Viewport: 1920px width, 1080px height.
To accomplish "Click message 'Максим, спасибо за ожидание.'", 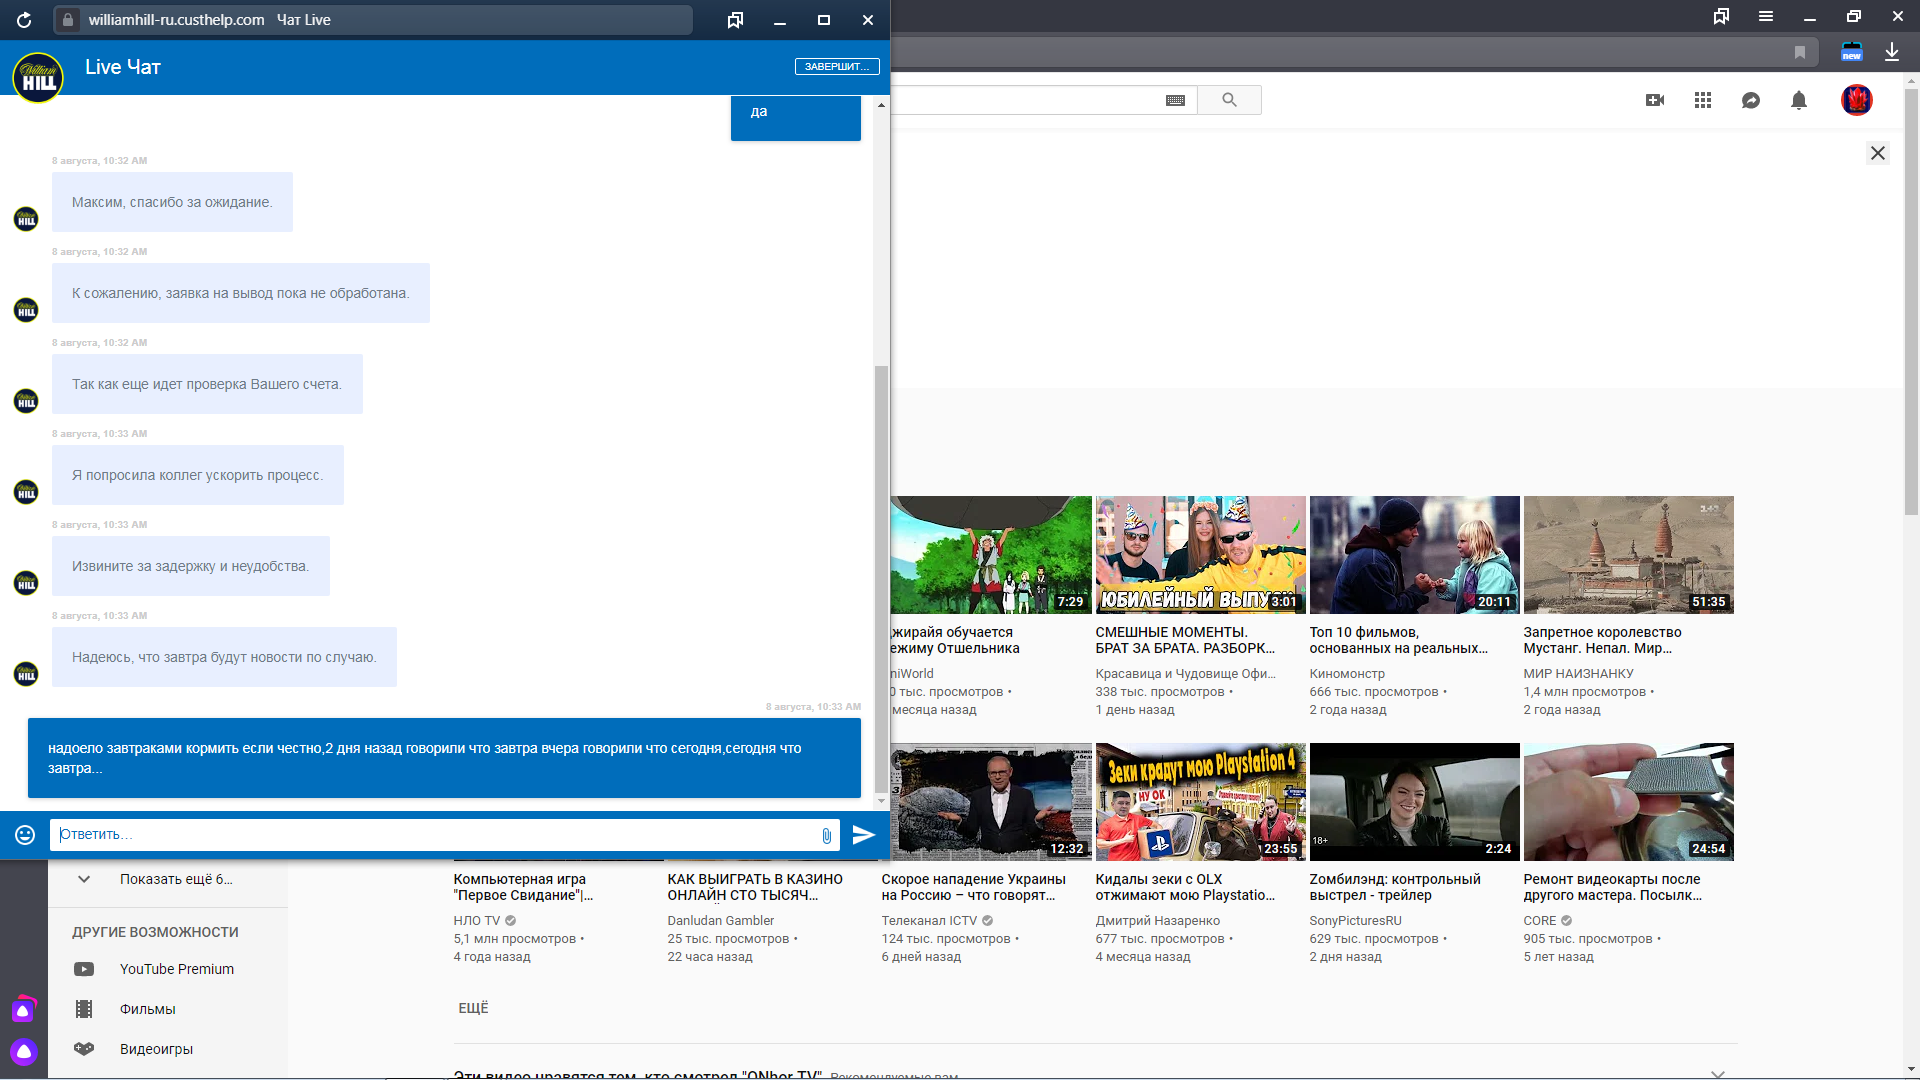I will 172,202.
